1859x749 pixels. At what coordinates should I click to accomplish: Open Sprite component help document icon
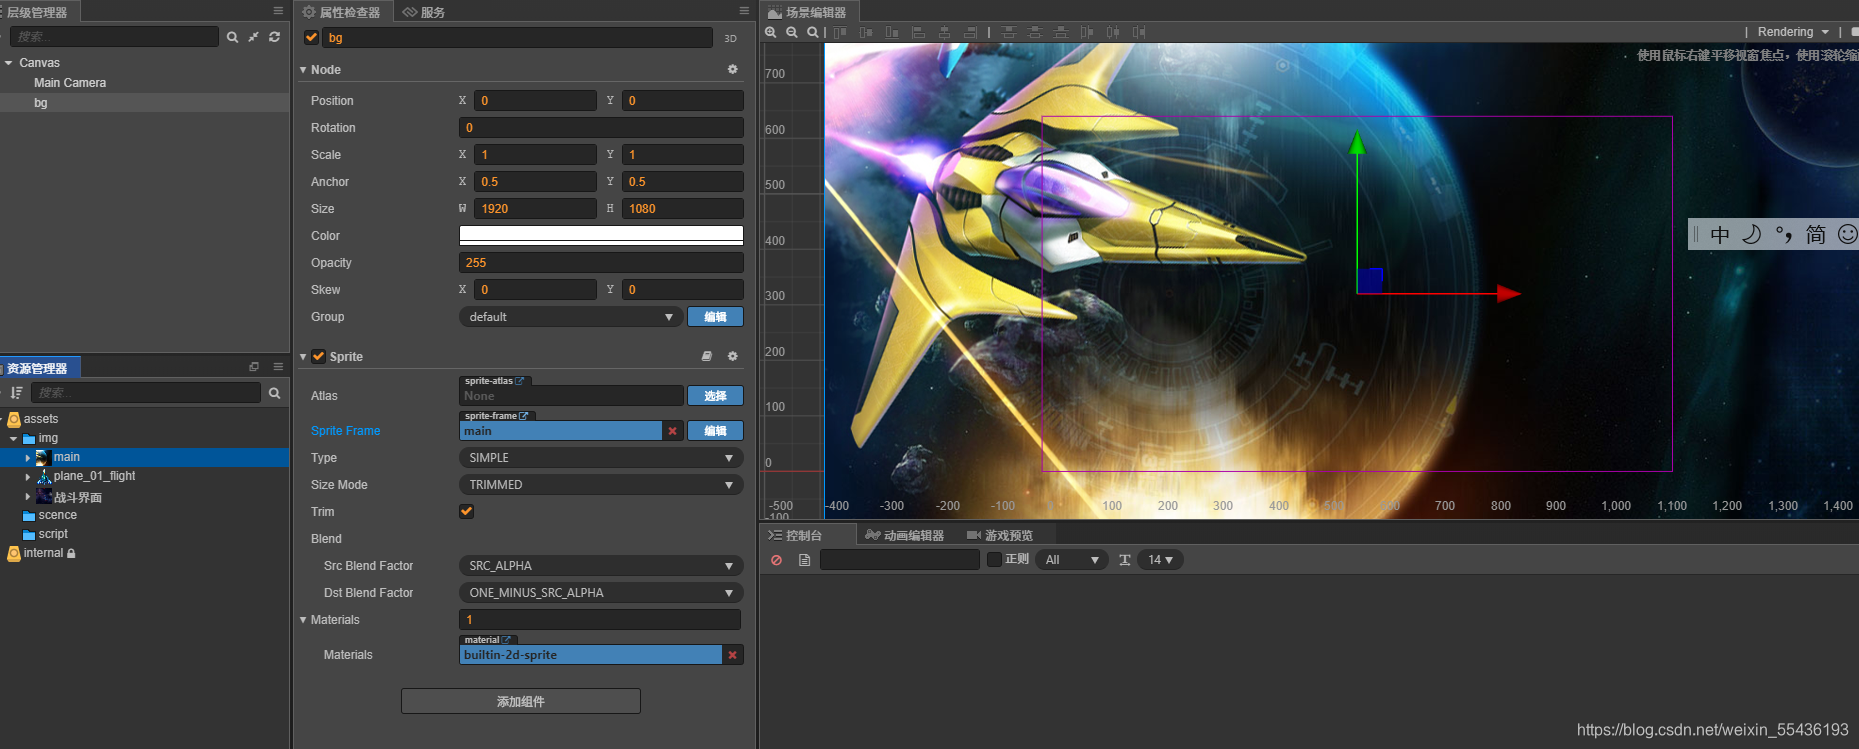tap(707, 356)
